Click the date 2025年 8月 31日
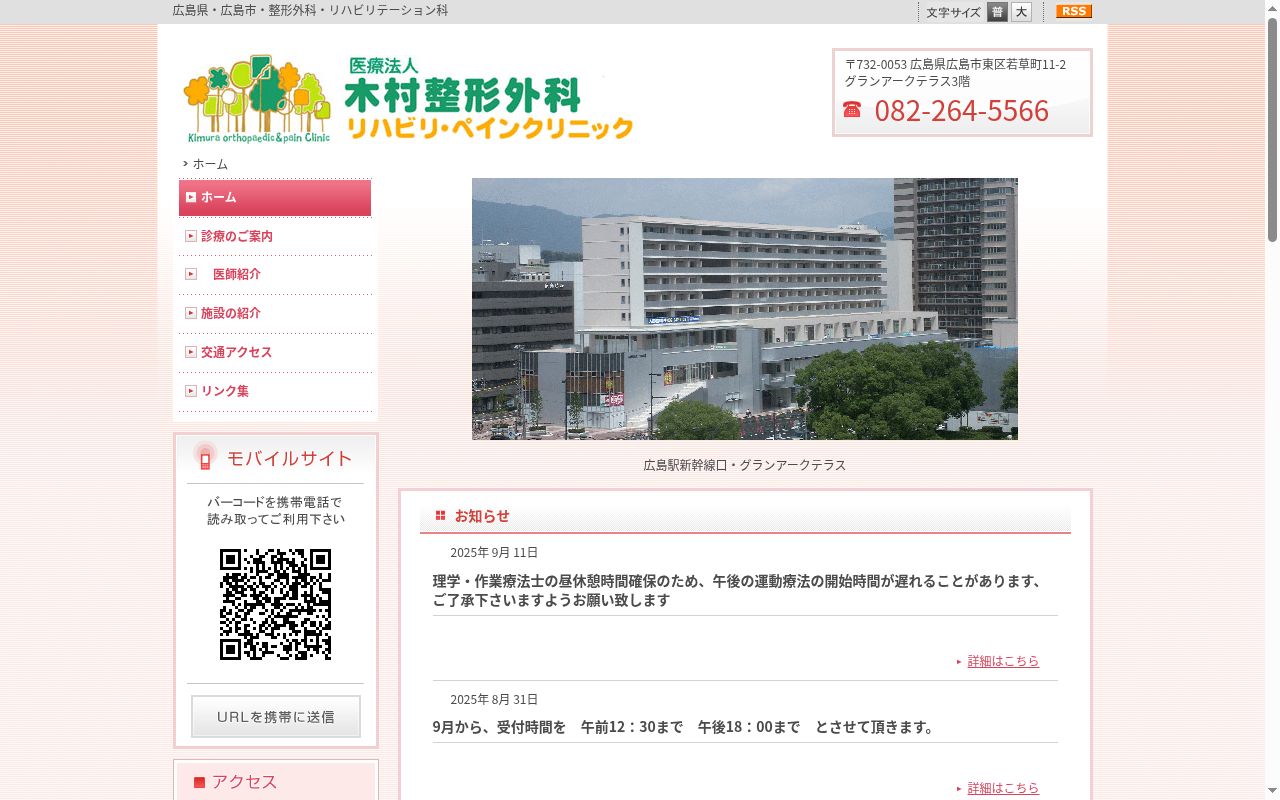1280x800 pixels. coord(494,700)
